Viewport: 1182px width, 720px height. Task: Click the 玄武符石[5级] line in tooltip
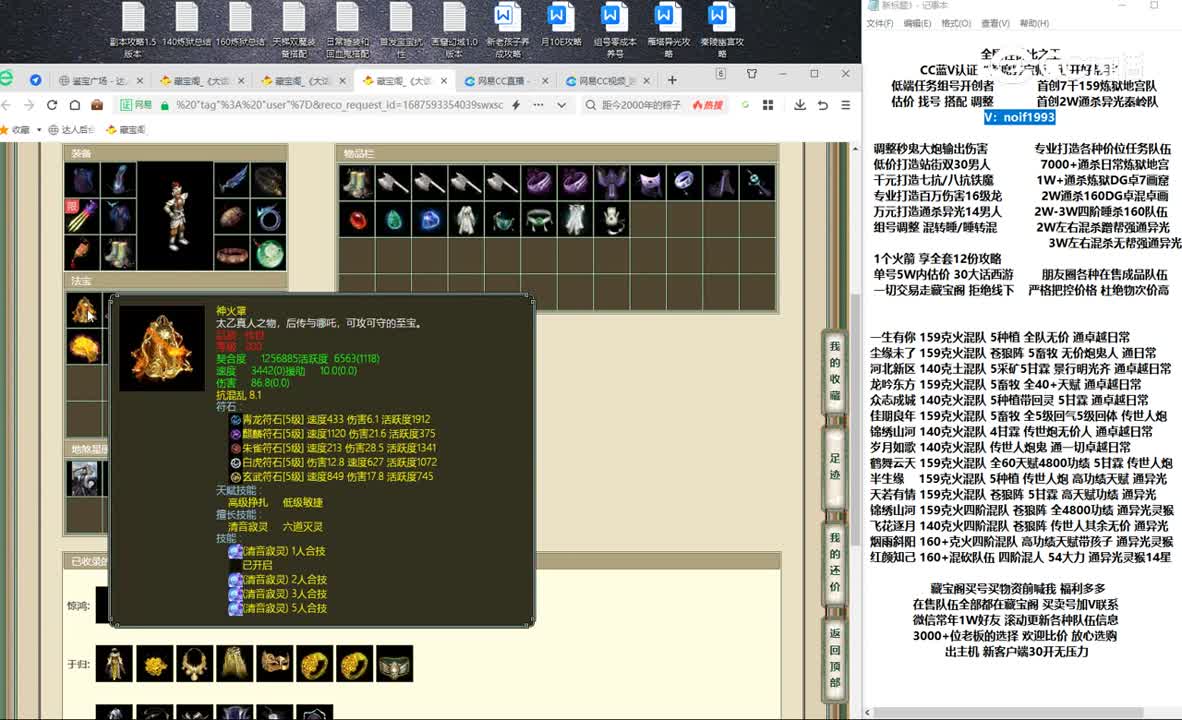click(332, 476)
